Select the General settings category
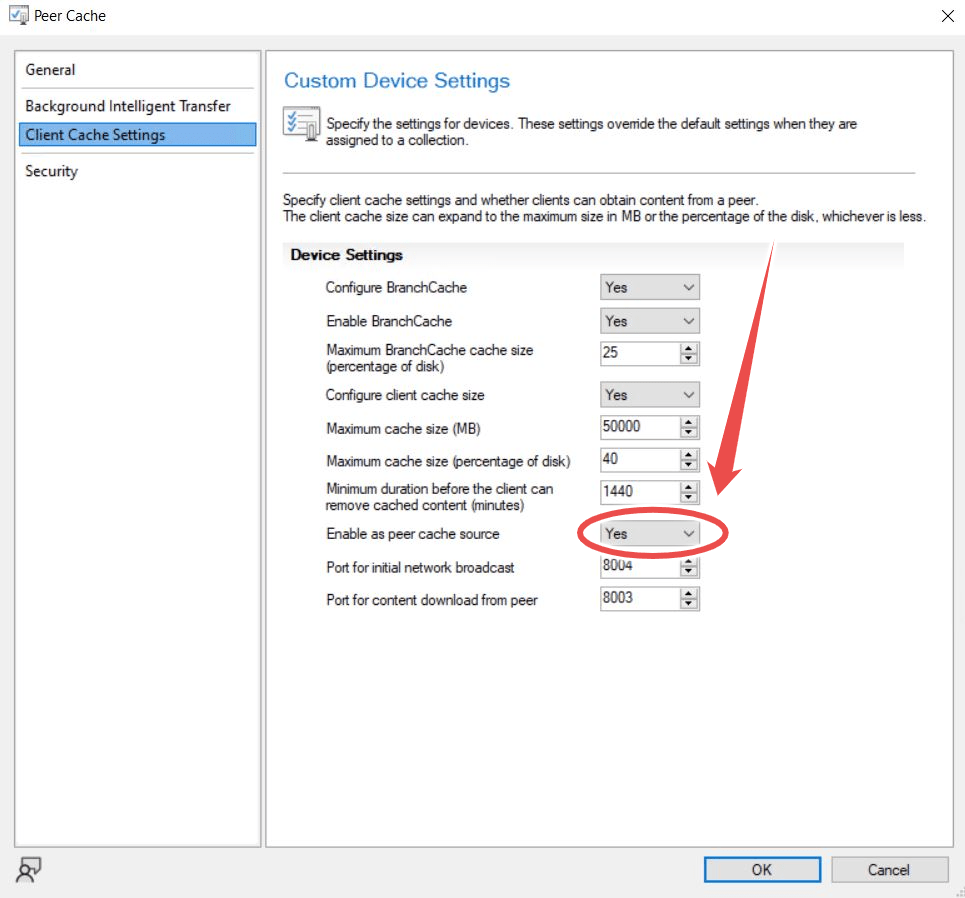Screen dimensions: 965x898 click(50, 70)
